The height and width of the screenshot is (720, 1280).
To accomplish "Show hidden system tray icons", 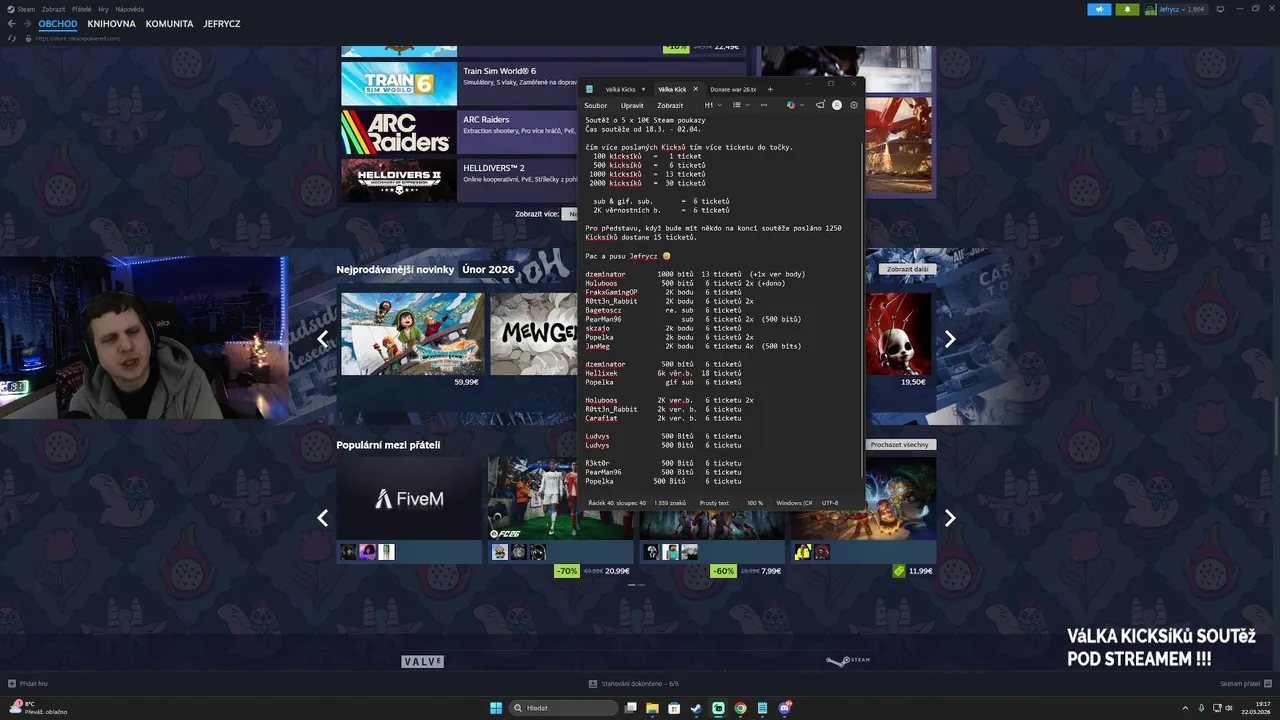I will [x=1186, y=708].
